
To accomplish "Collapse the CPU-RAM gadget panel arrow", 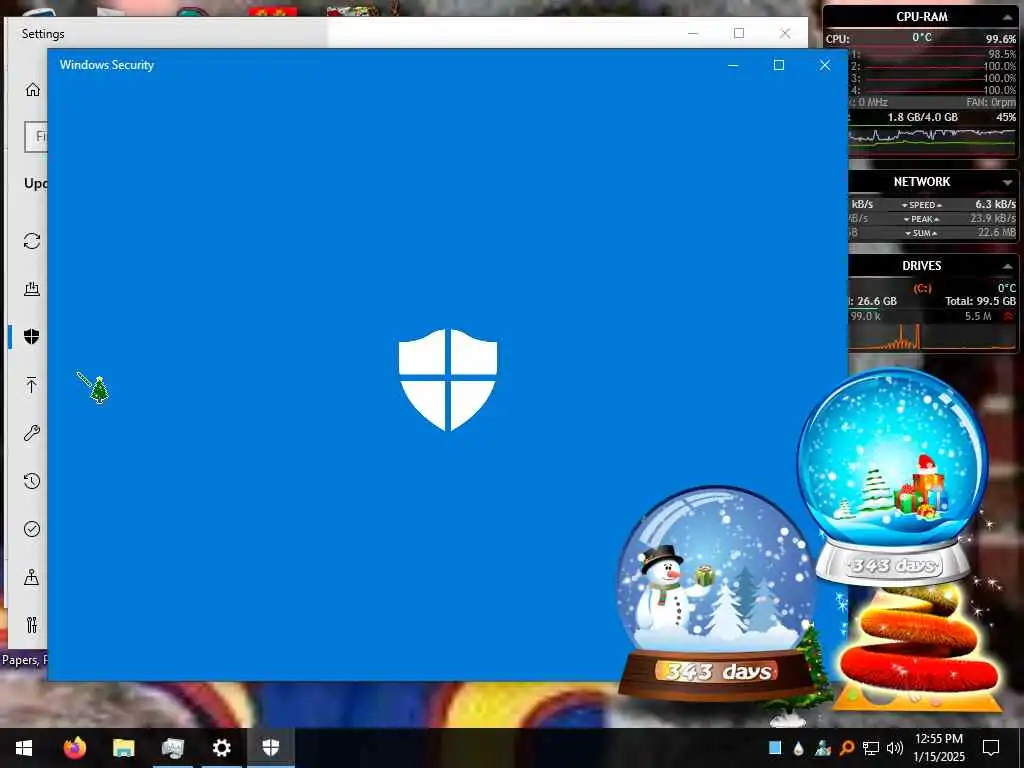I will pos(1008,18).
